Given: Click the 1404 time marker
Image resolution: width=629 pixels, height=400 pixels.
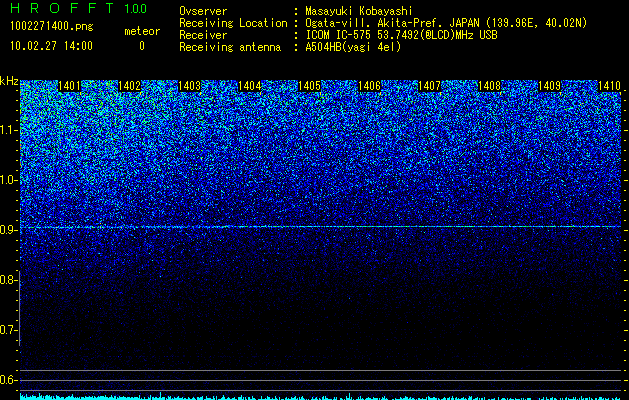Looking at the screenshot, I should click(250, 86).
